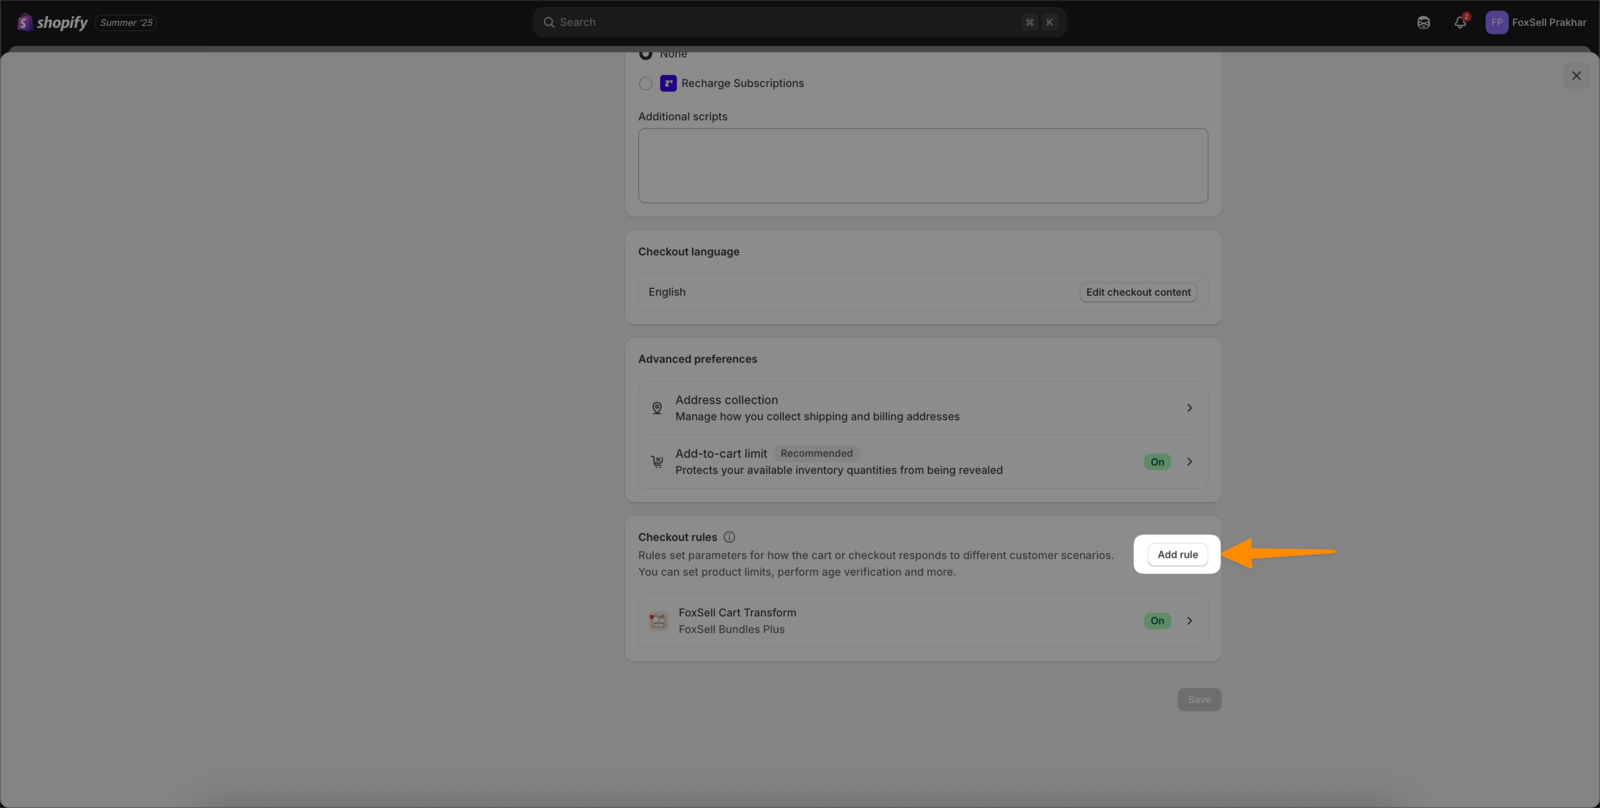The image size is (1600, 808).
Task: Click the search magnifier icon
Action: pos(549,22)
